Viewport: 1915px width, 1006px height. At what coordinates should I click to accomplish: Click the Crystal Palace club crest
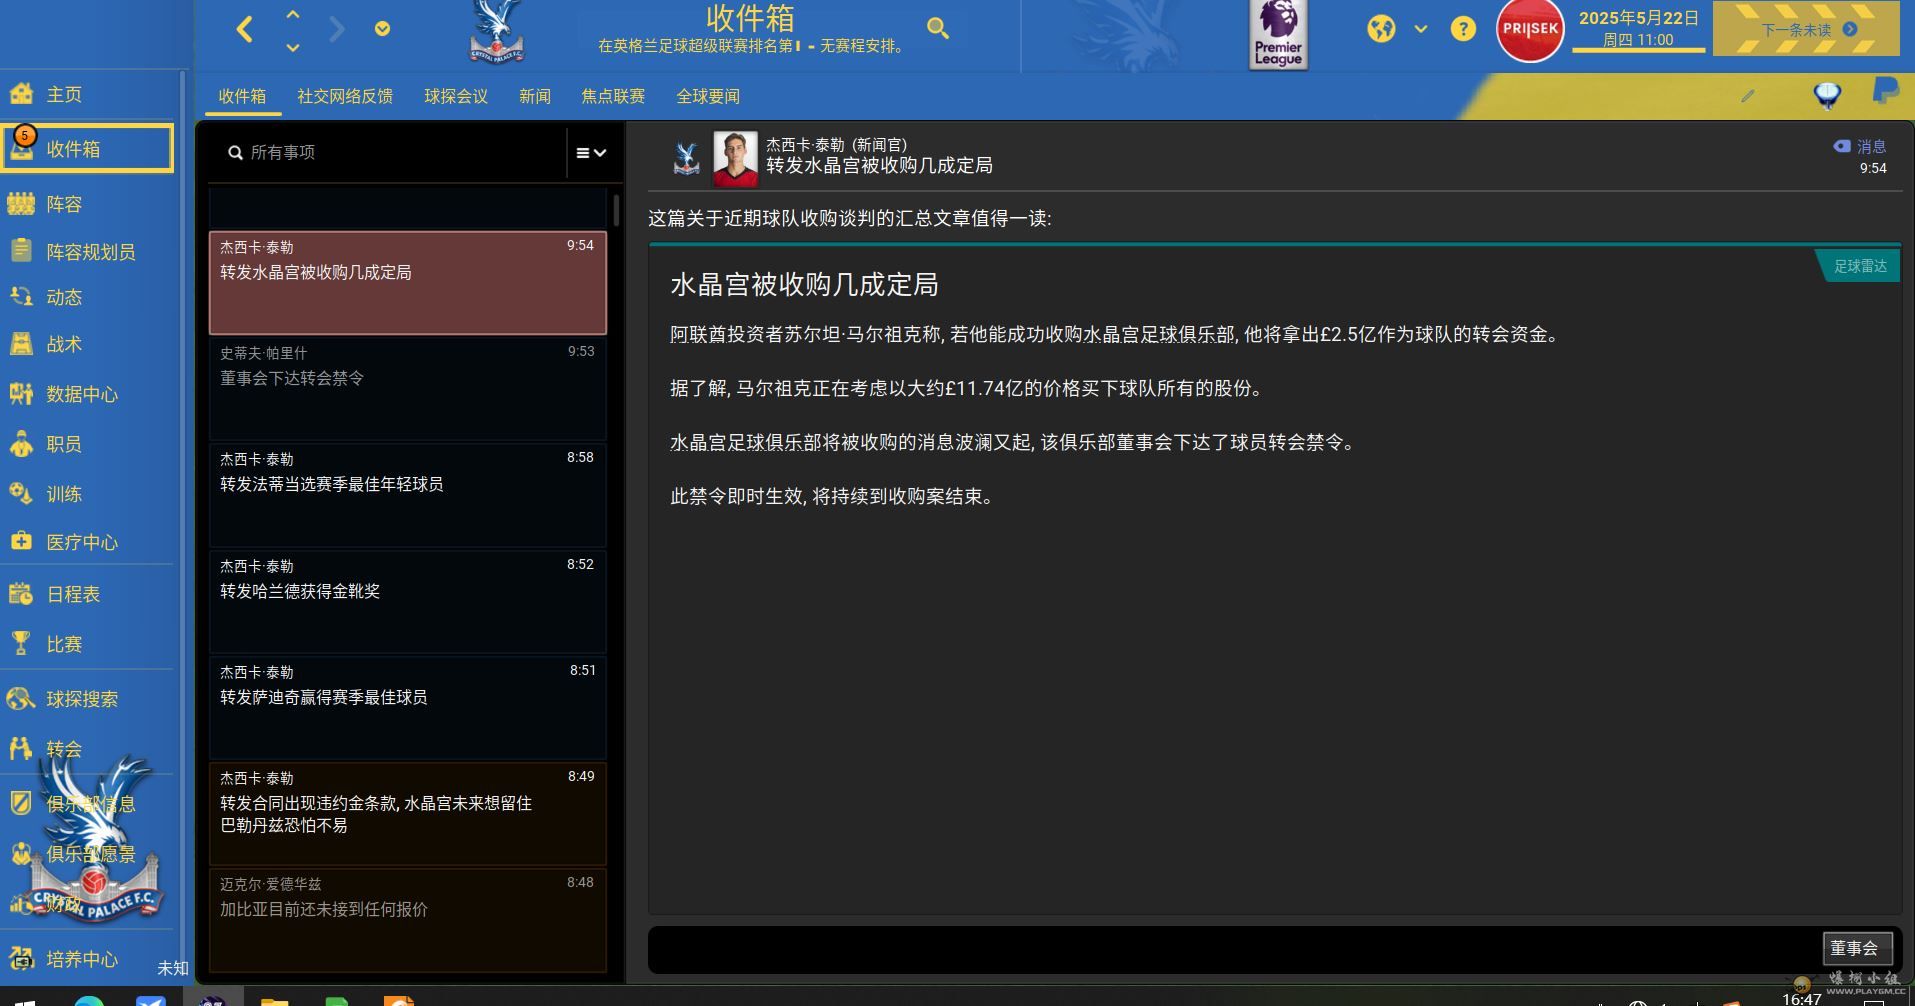[497, 31]
